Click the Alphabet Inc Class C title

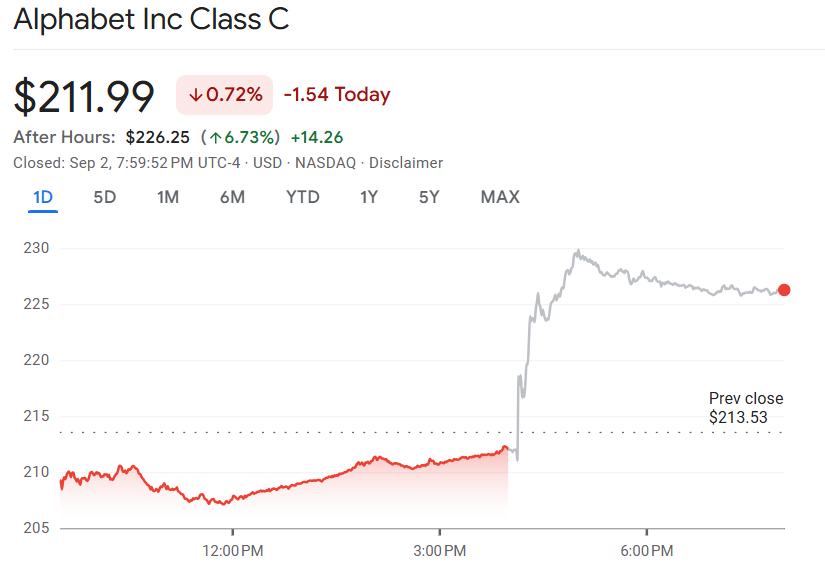[151, 20]
